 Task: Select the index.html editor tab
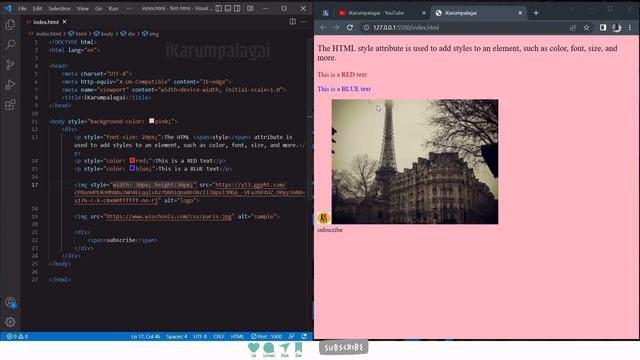pos(46,22)
